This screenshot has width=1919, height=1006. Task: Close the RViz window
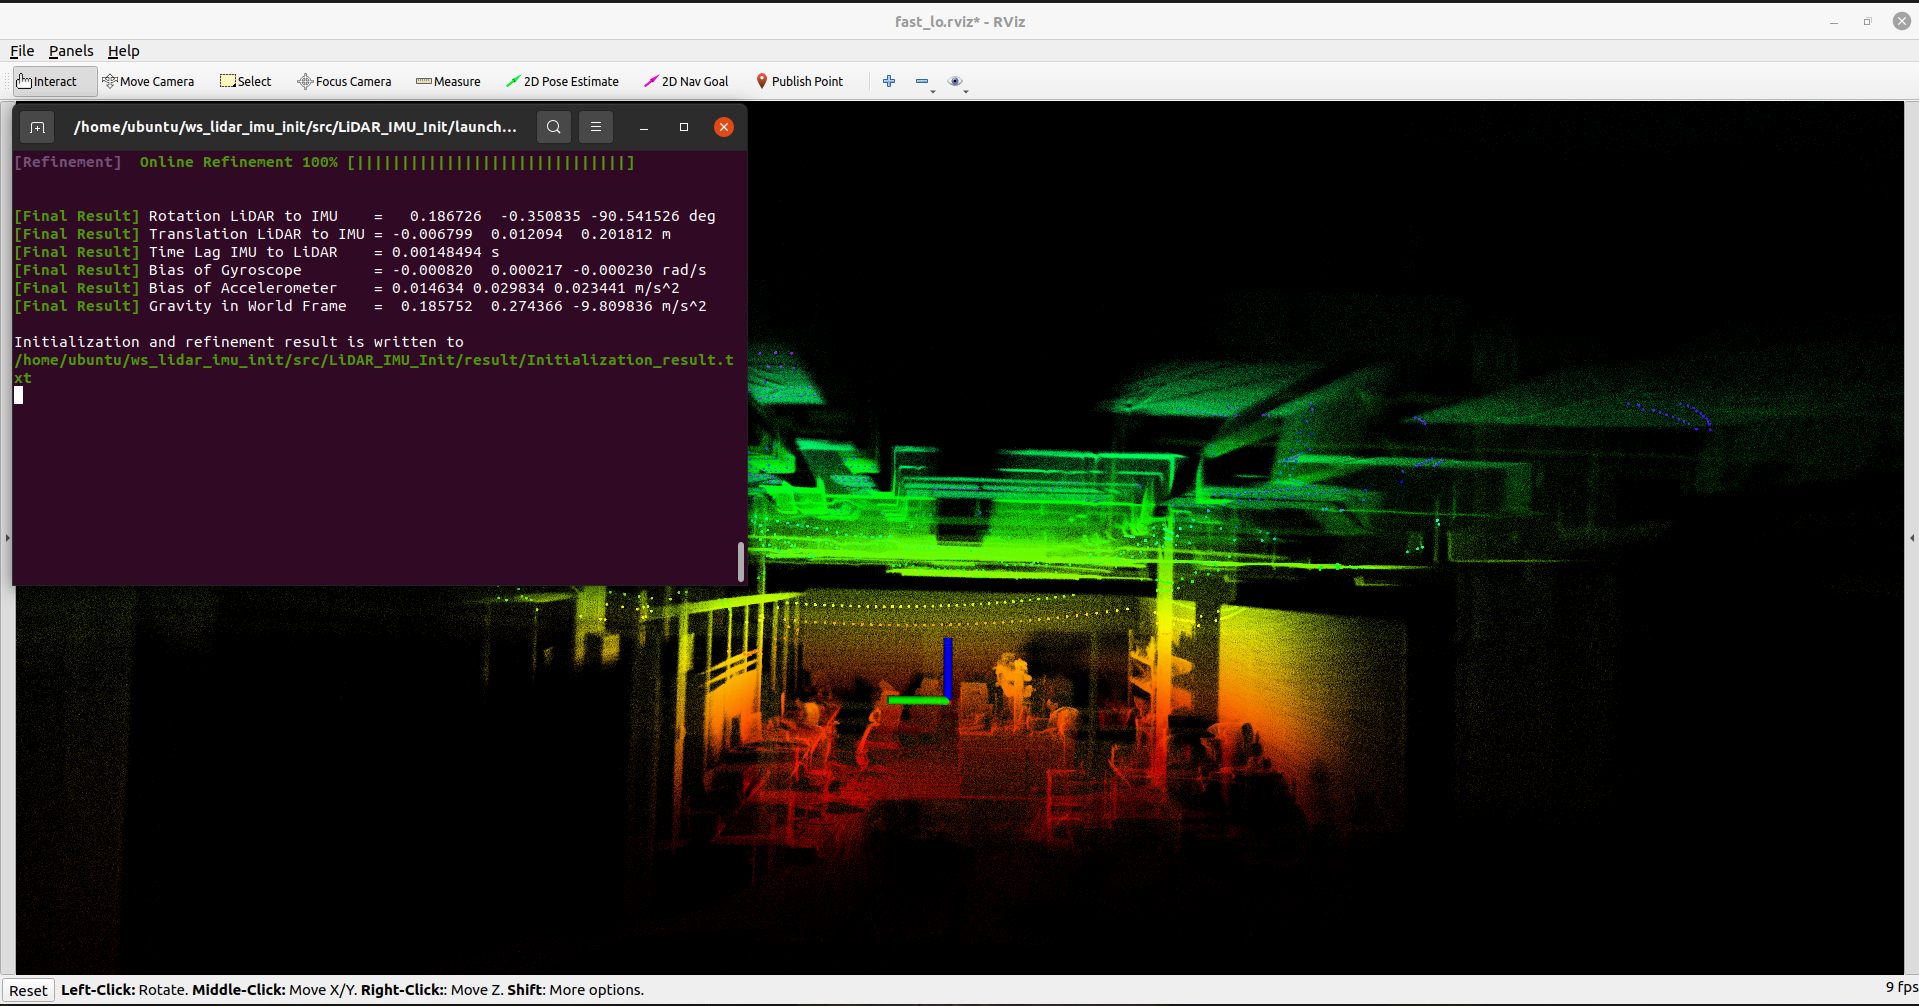(x=1902, y=21)
